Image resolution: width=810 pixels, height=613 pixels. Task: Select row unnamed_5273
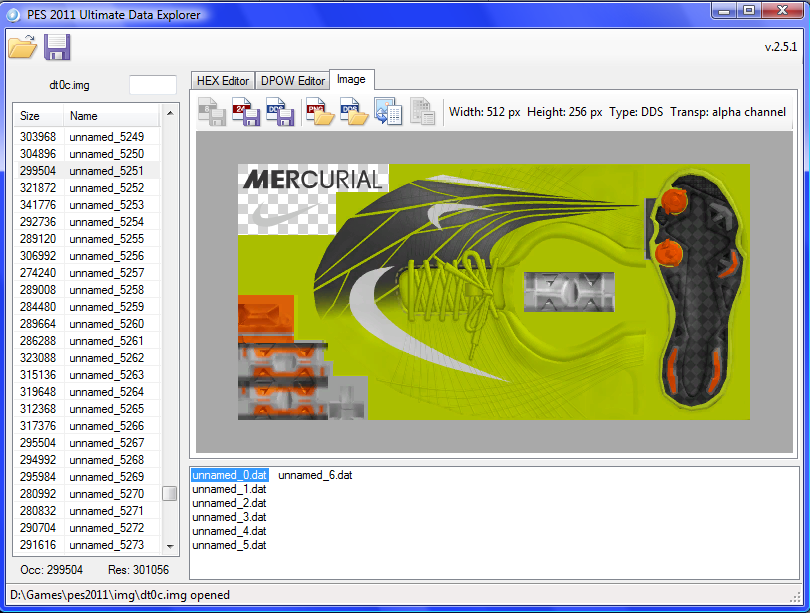87,545
